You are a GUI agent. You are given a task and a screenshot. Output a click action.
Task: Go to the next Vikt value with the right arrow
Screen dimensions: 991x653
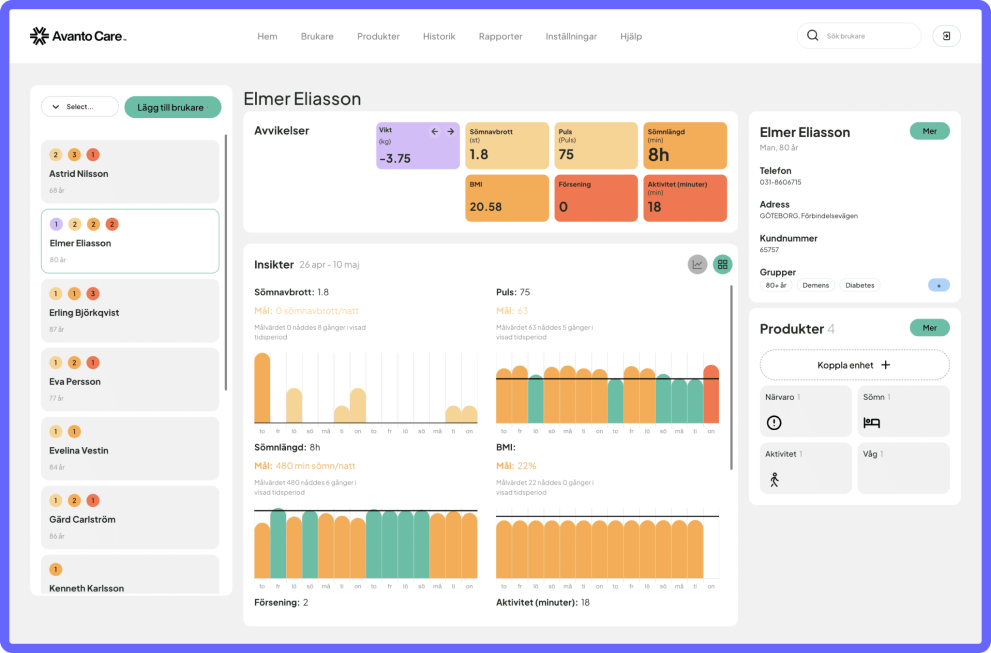[451, 131]
